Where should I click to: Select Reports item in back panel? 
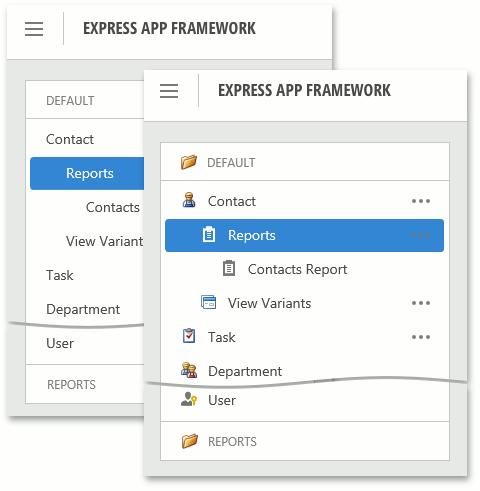tap(87, 173)
